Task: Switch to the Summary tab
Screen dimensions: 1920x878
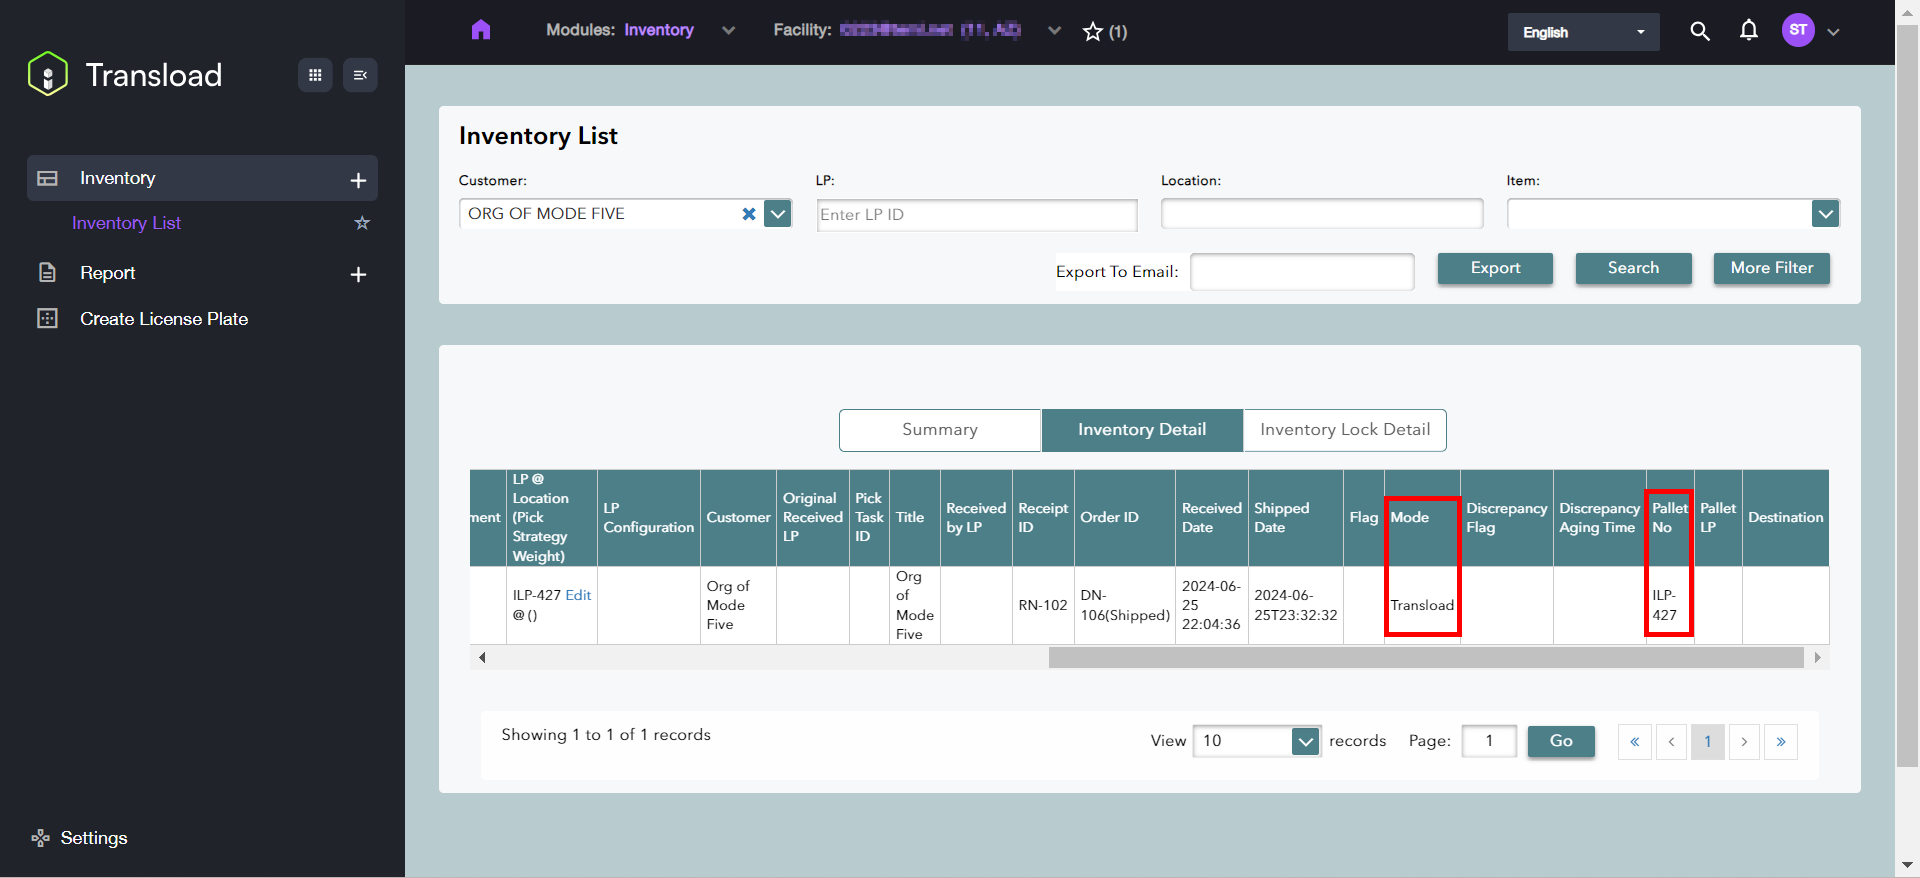Action: coord(940,430)
